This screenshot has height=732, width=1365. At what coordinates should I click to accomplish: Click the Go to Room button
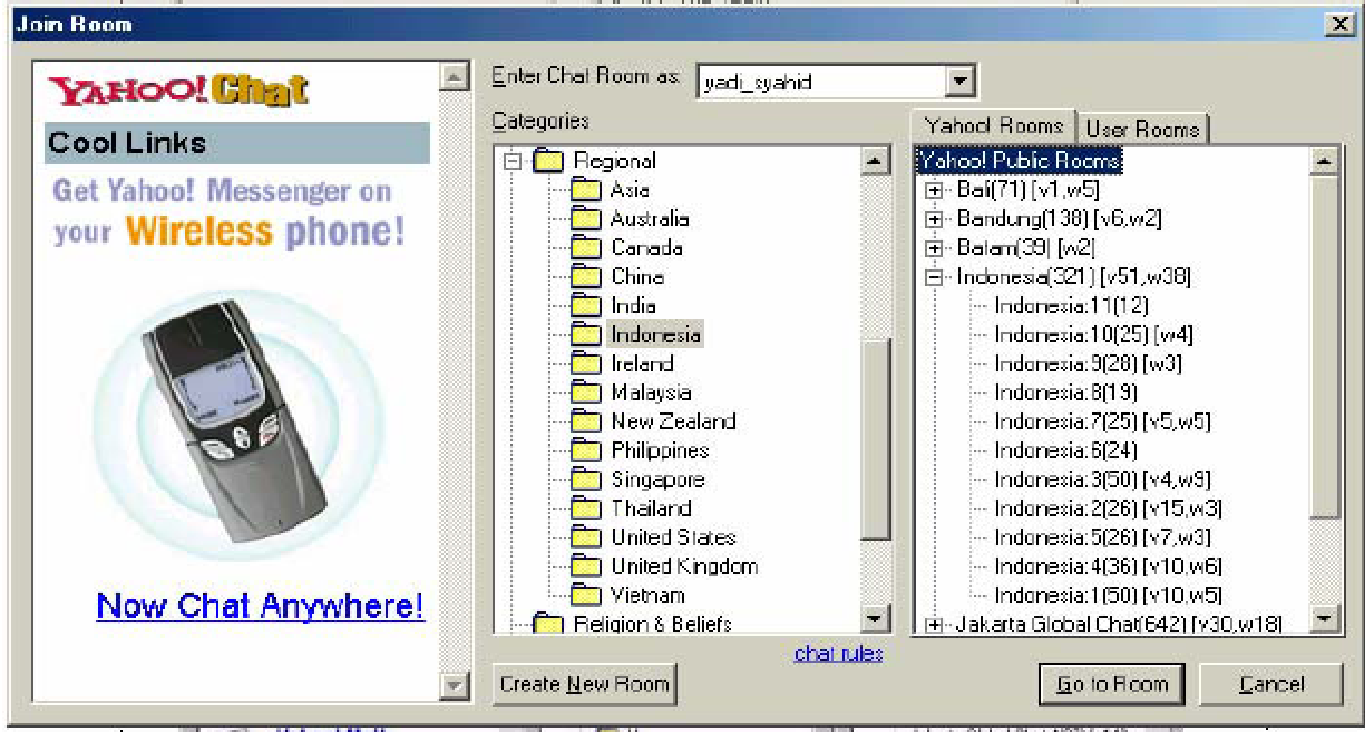pos(1112,684)
